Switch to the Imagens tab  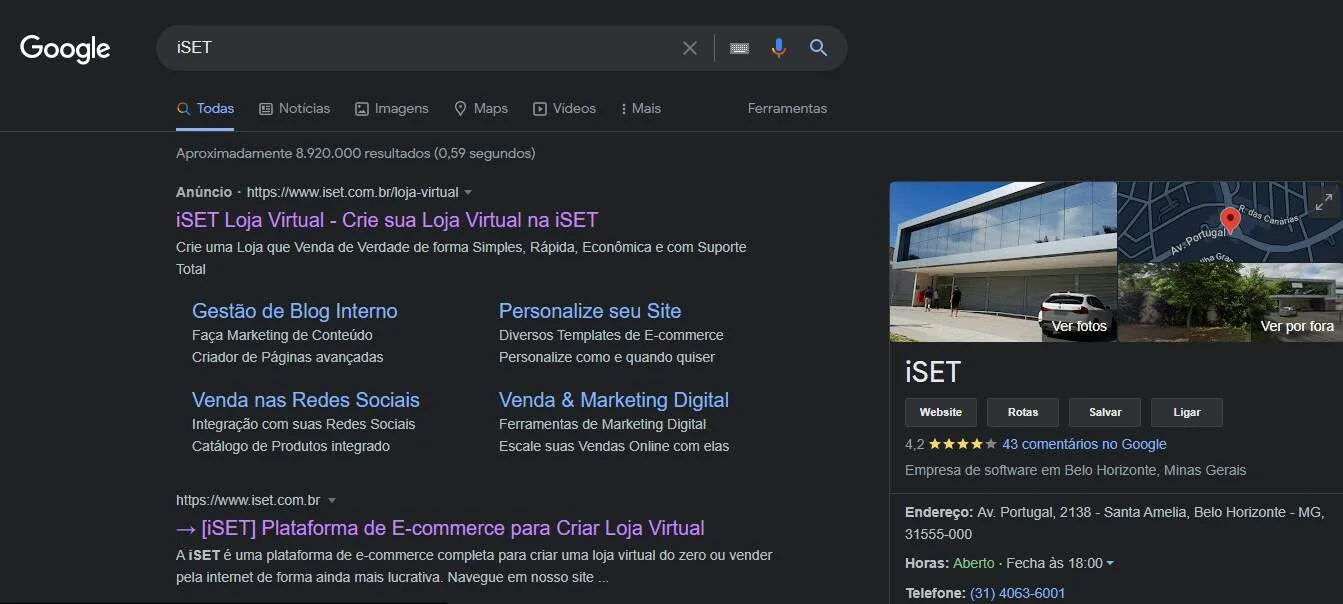(x=392, y=108)
